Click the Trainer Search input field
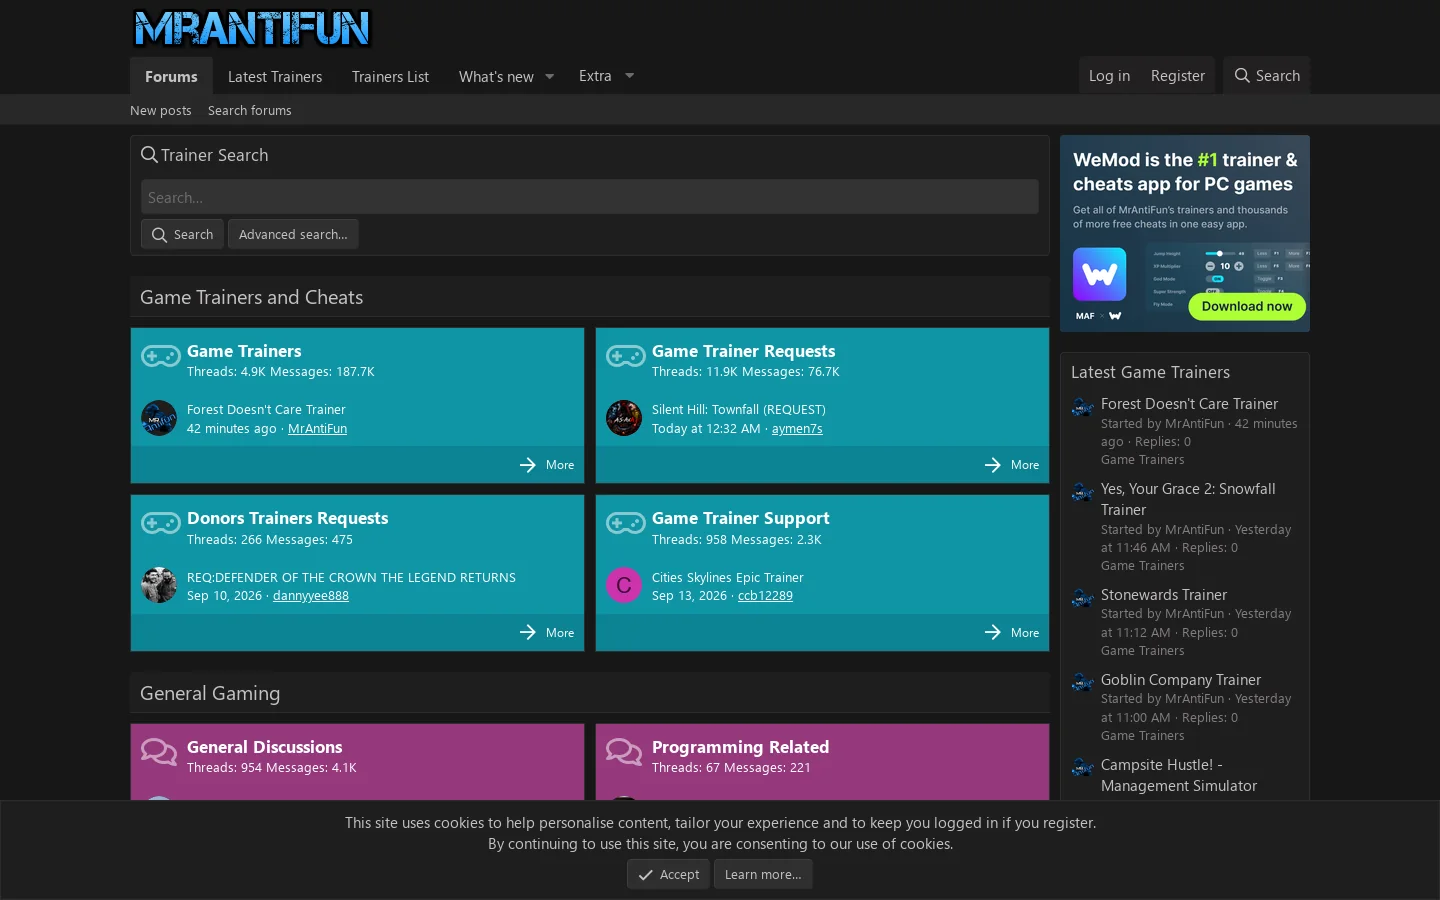1440x900 pixels. (590, 197)
